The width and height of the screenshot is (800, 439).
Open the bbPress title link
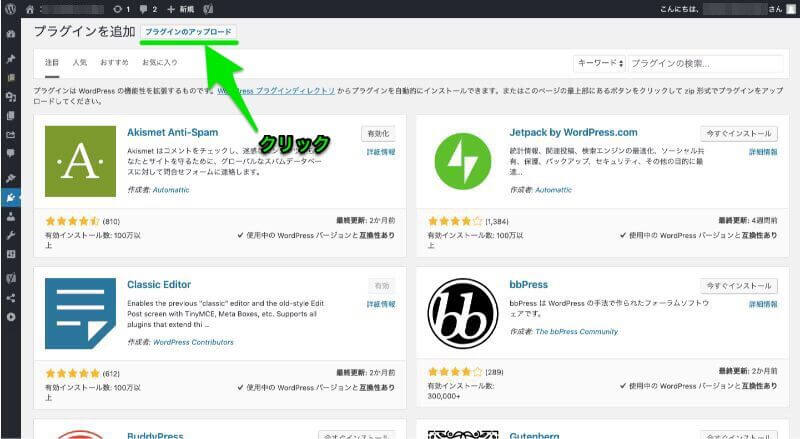tap(529, 284)
